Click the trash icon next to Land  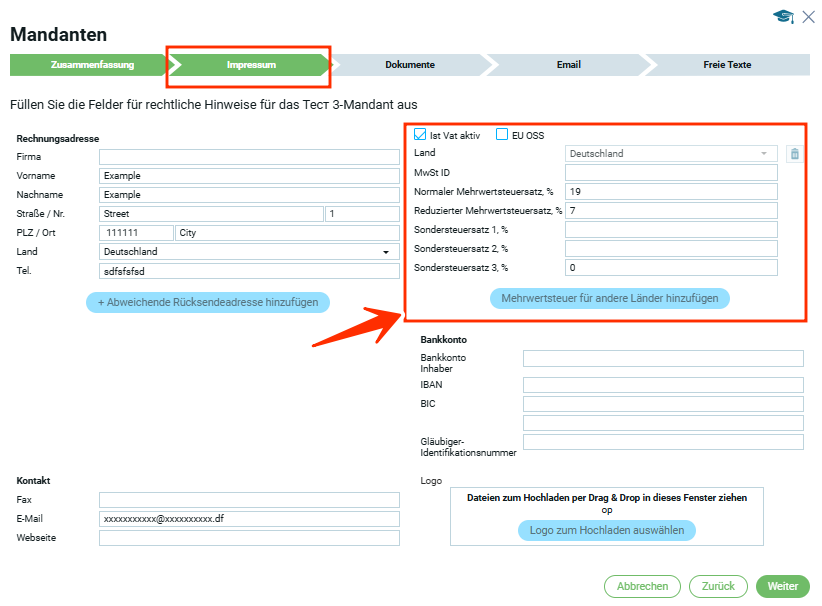point(794,154)
